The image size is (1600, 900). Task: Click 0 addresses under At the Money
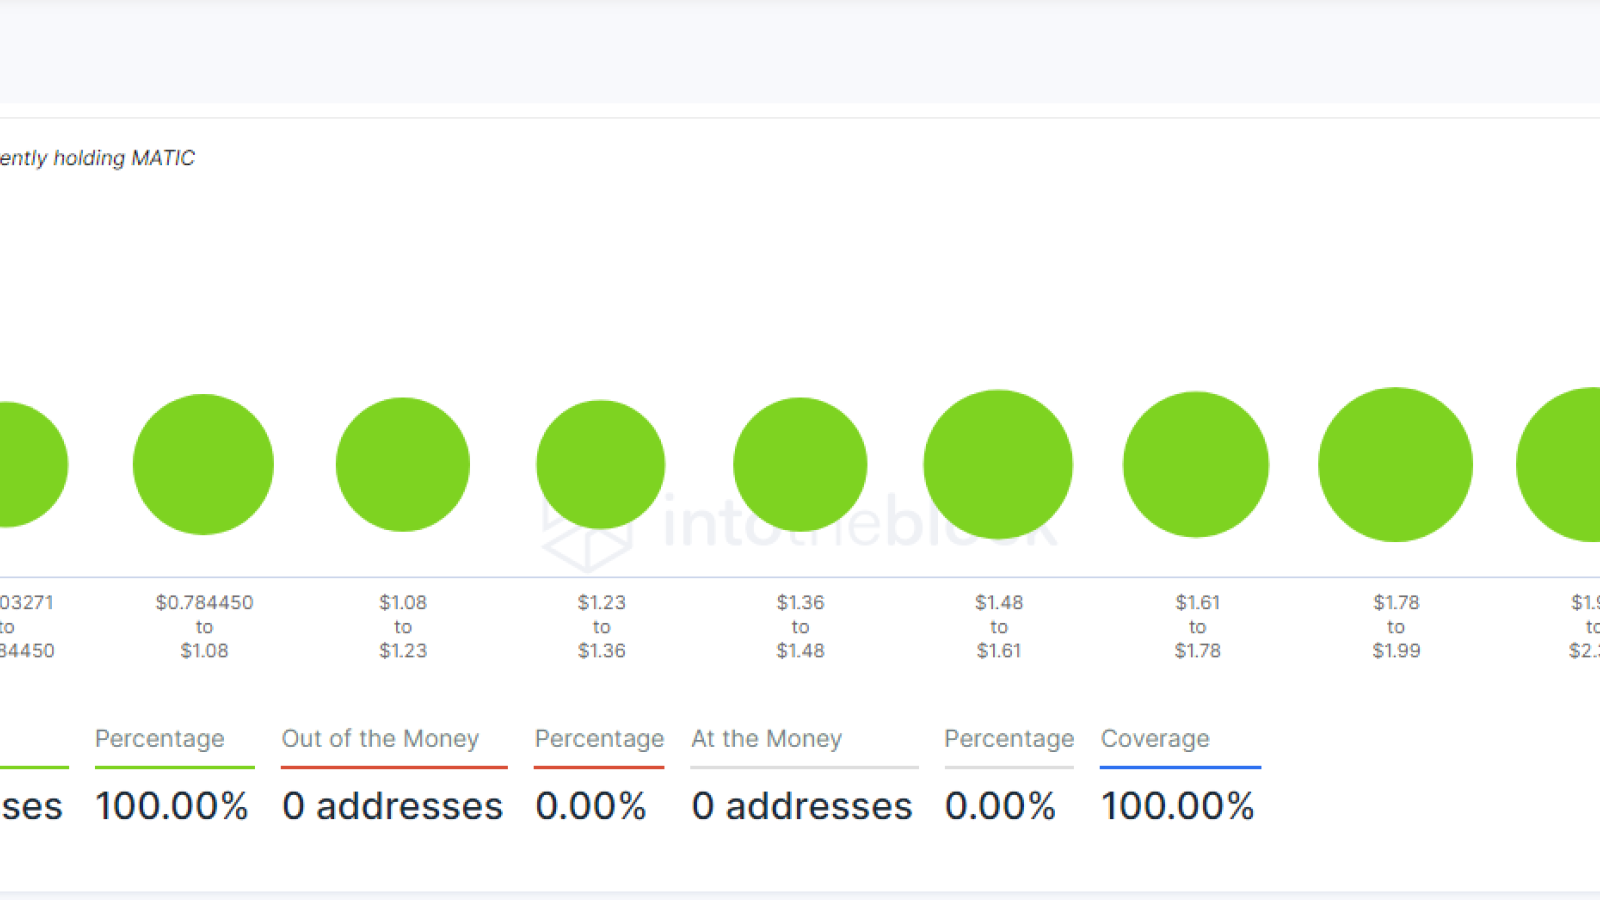(802, 806)
